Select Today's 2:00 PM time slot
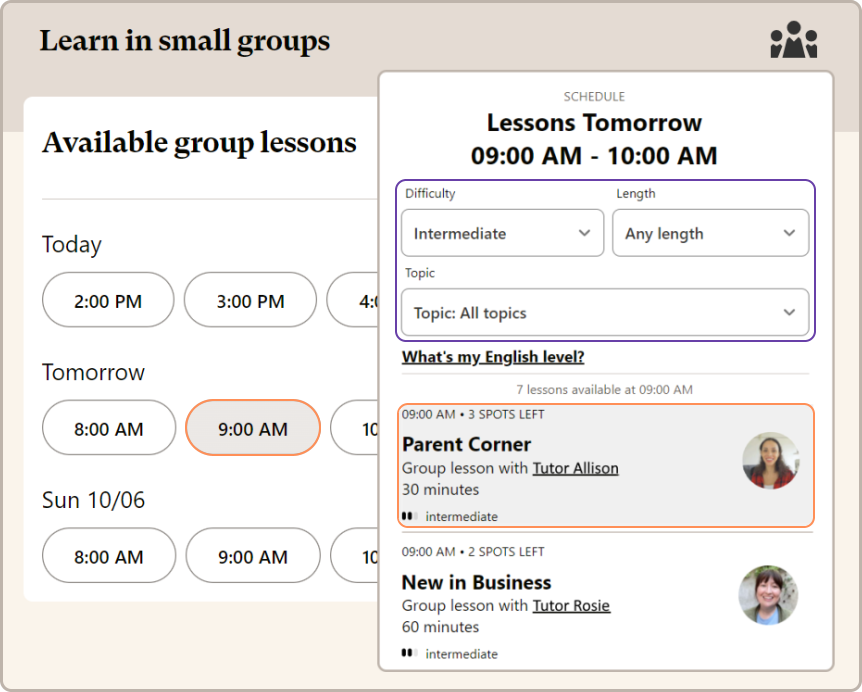 pos(108,300)
